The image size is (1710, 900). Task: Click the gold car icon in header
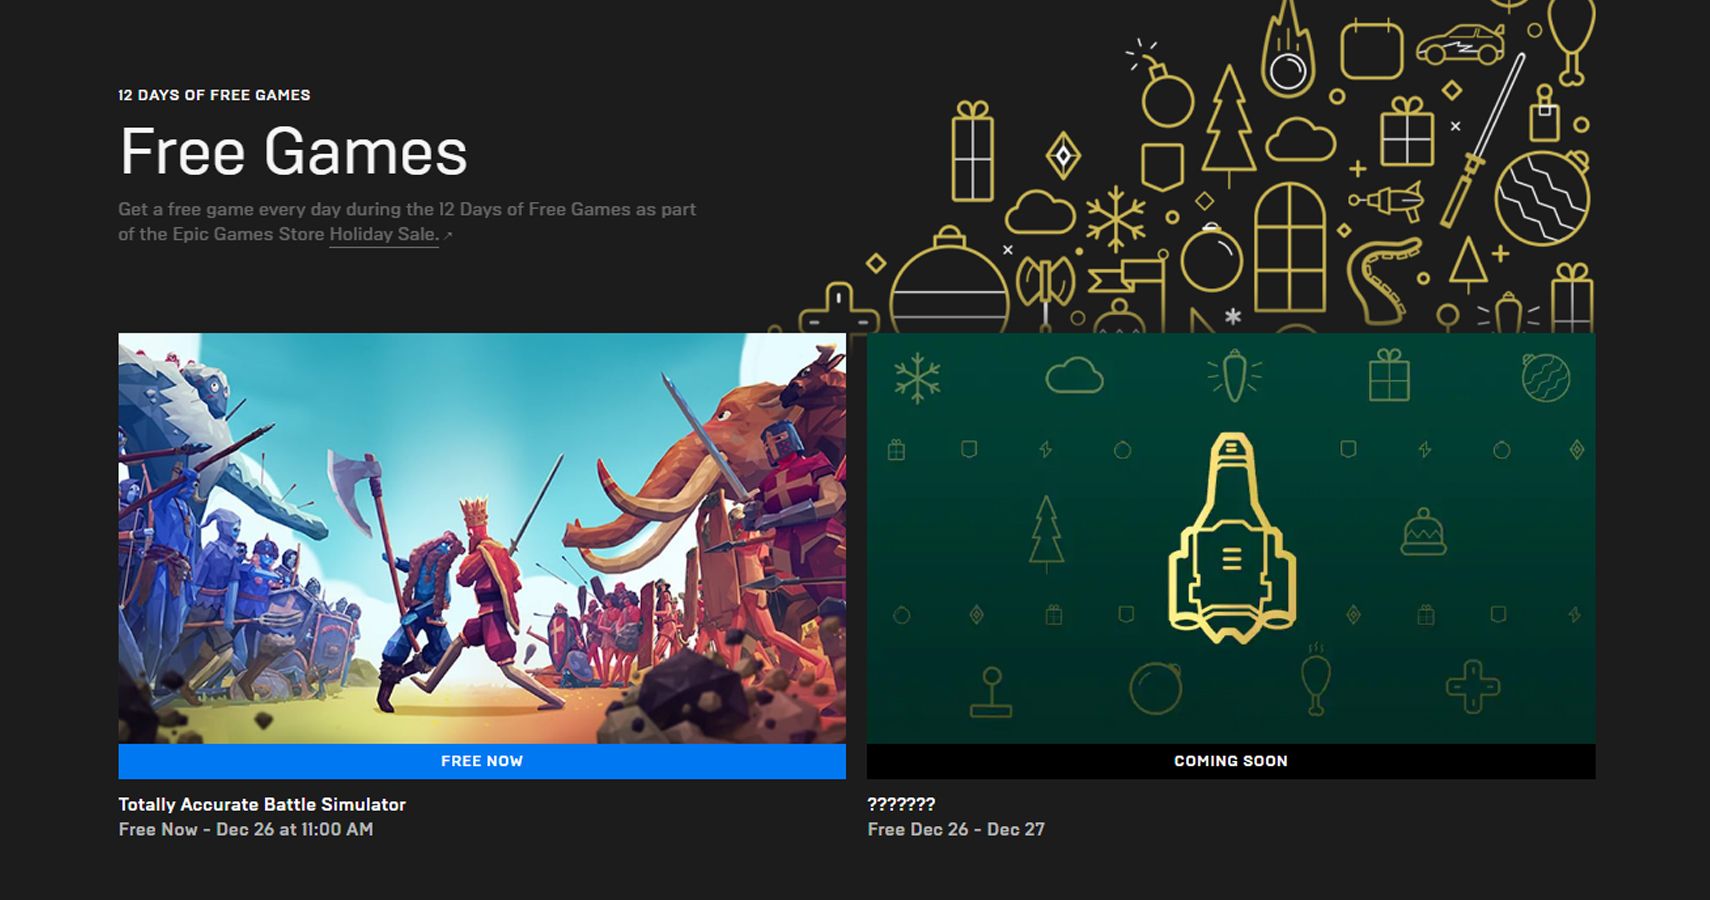pos(1460,45)
